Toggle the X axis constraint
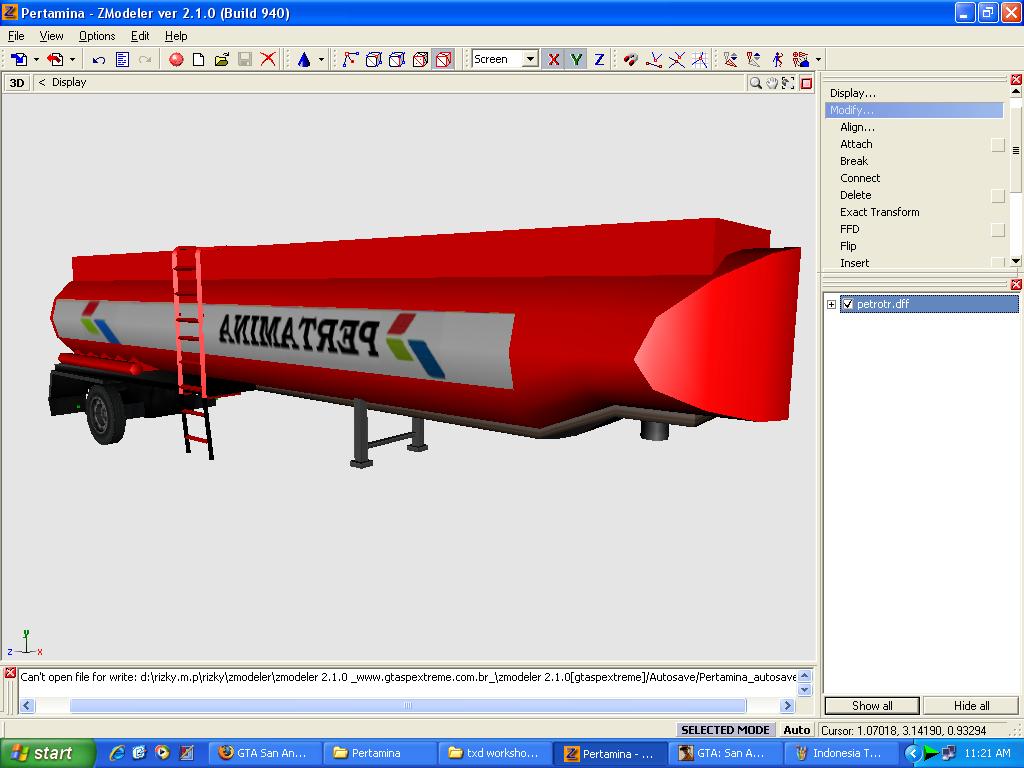The height and width of the screenshot is (768, 1024). coord(554,60)
